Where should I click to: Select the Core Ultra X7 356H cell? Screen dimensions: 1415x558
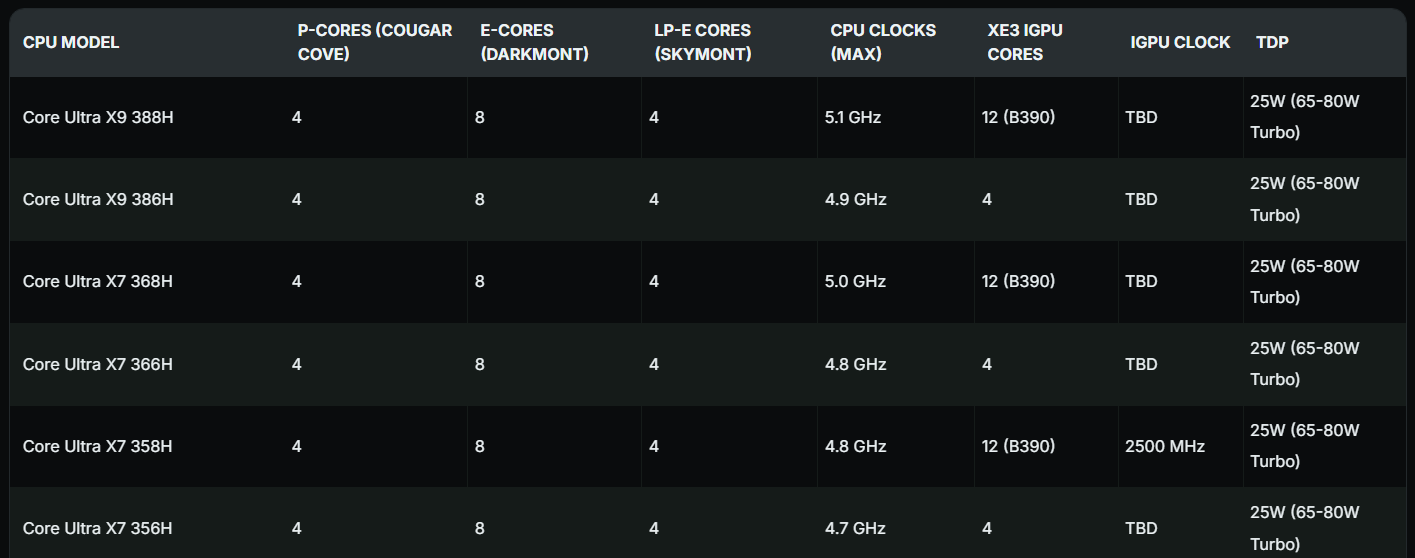tap(98, 528)
